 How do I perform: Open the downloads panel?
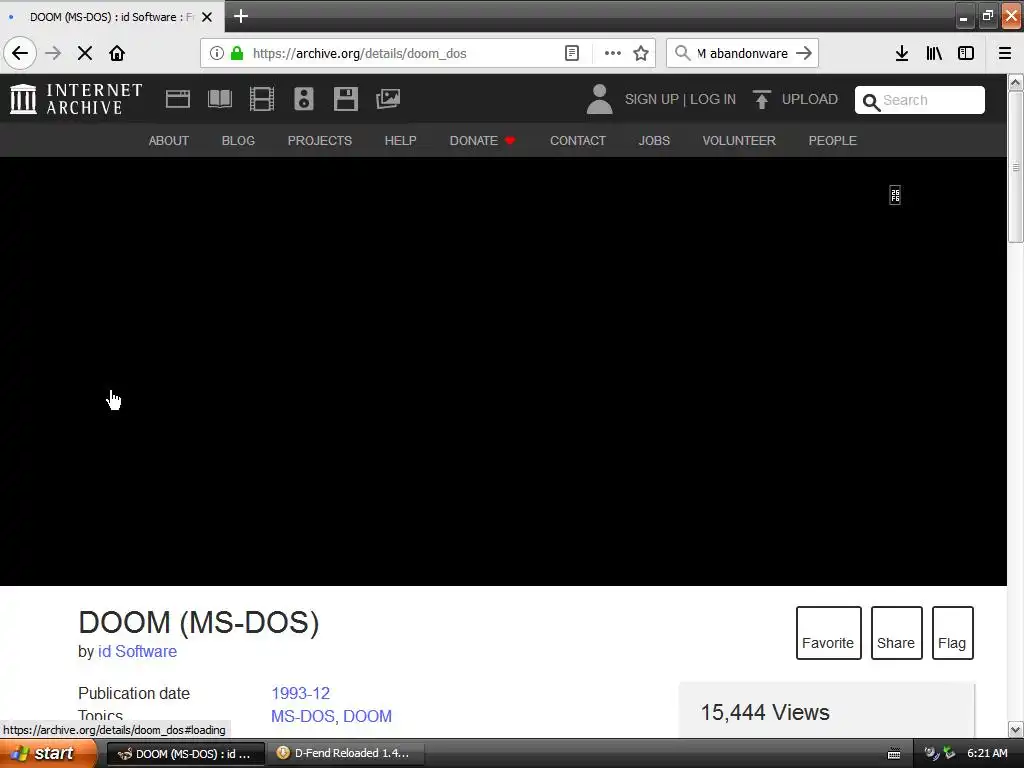902,53
